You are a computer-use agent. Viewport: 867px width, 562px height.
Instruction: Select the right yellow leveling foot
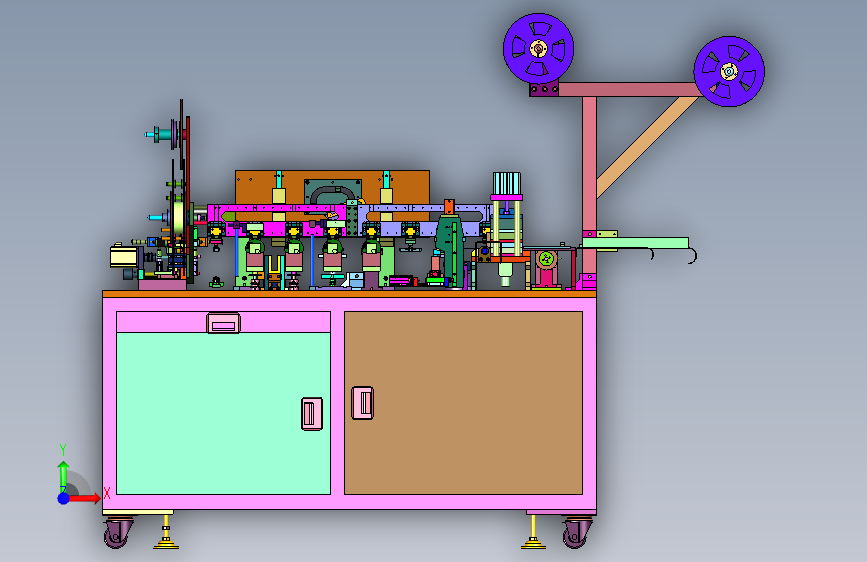tap(534, 533)
